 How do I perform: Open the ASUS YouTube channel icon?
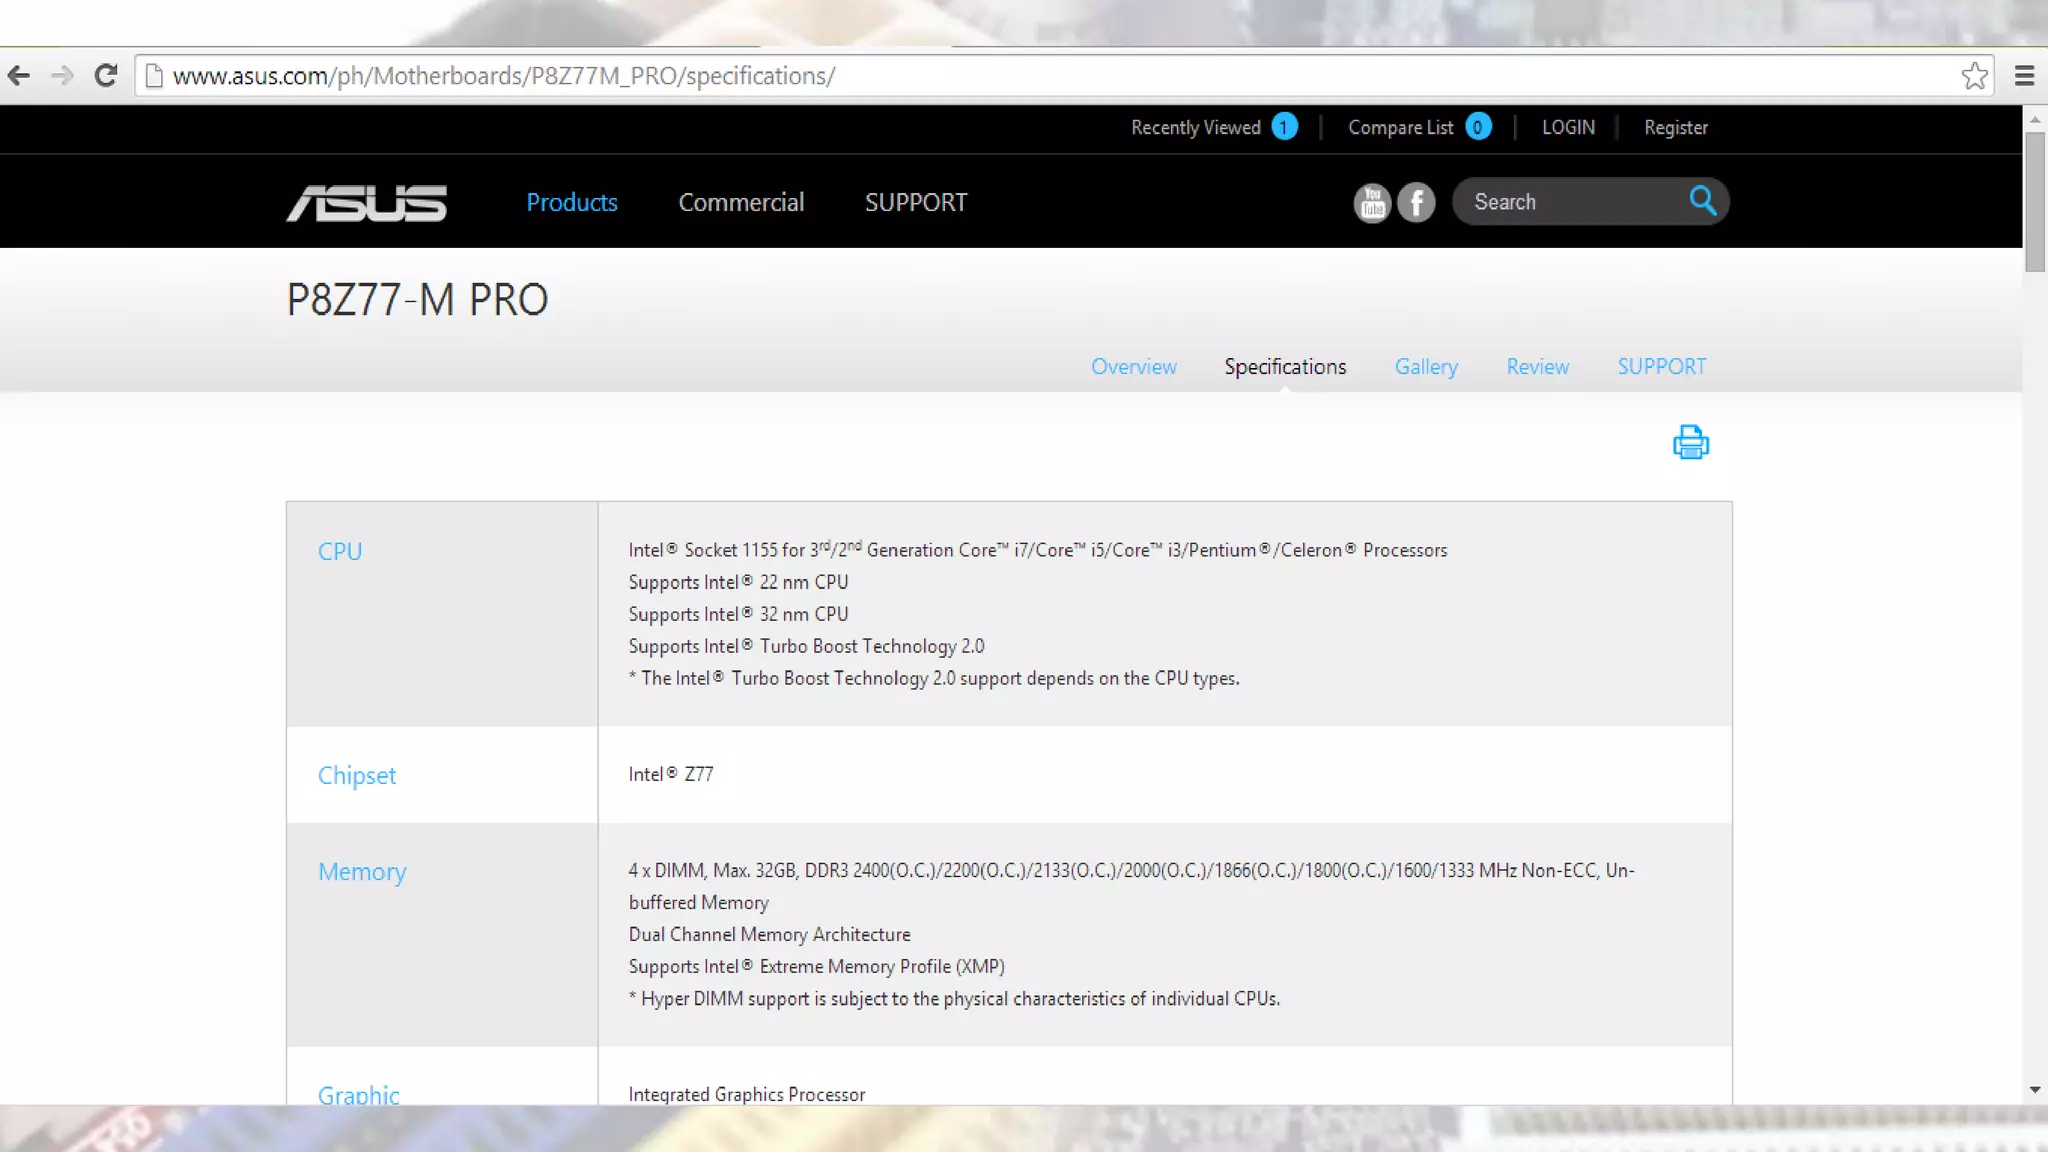pos(1372,203)
